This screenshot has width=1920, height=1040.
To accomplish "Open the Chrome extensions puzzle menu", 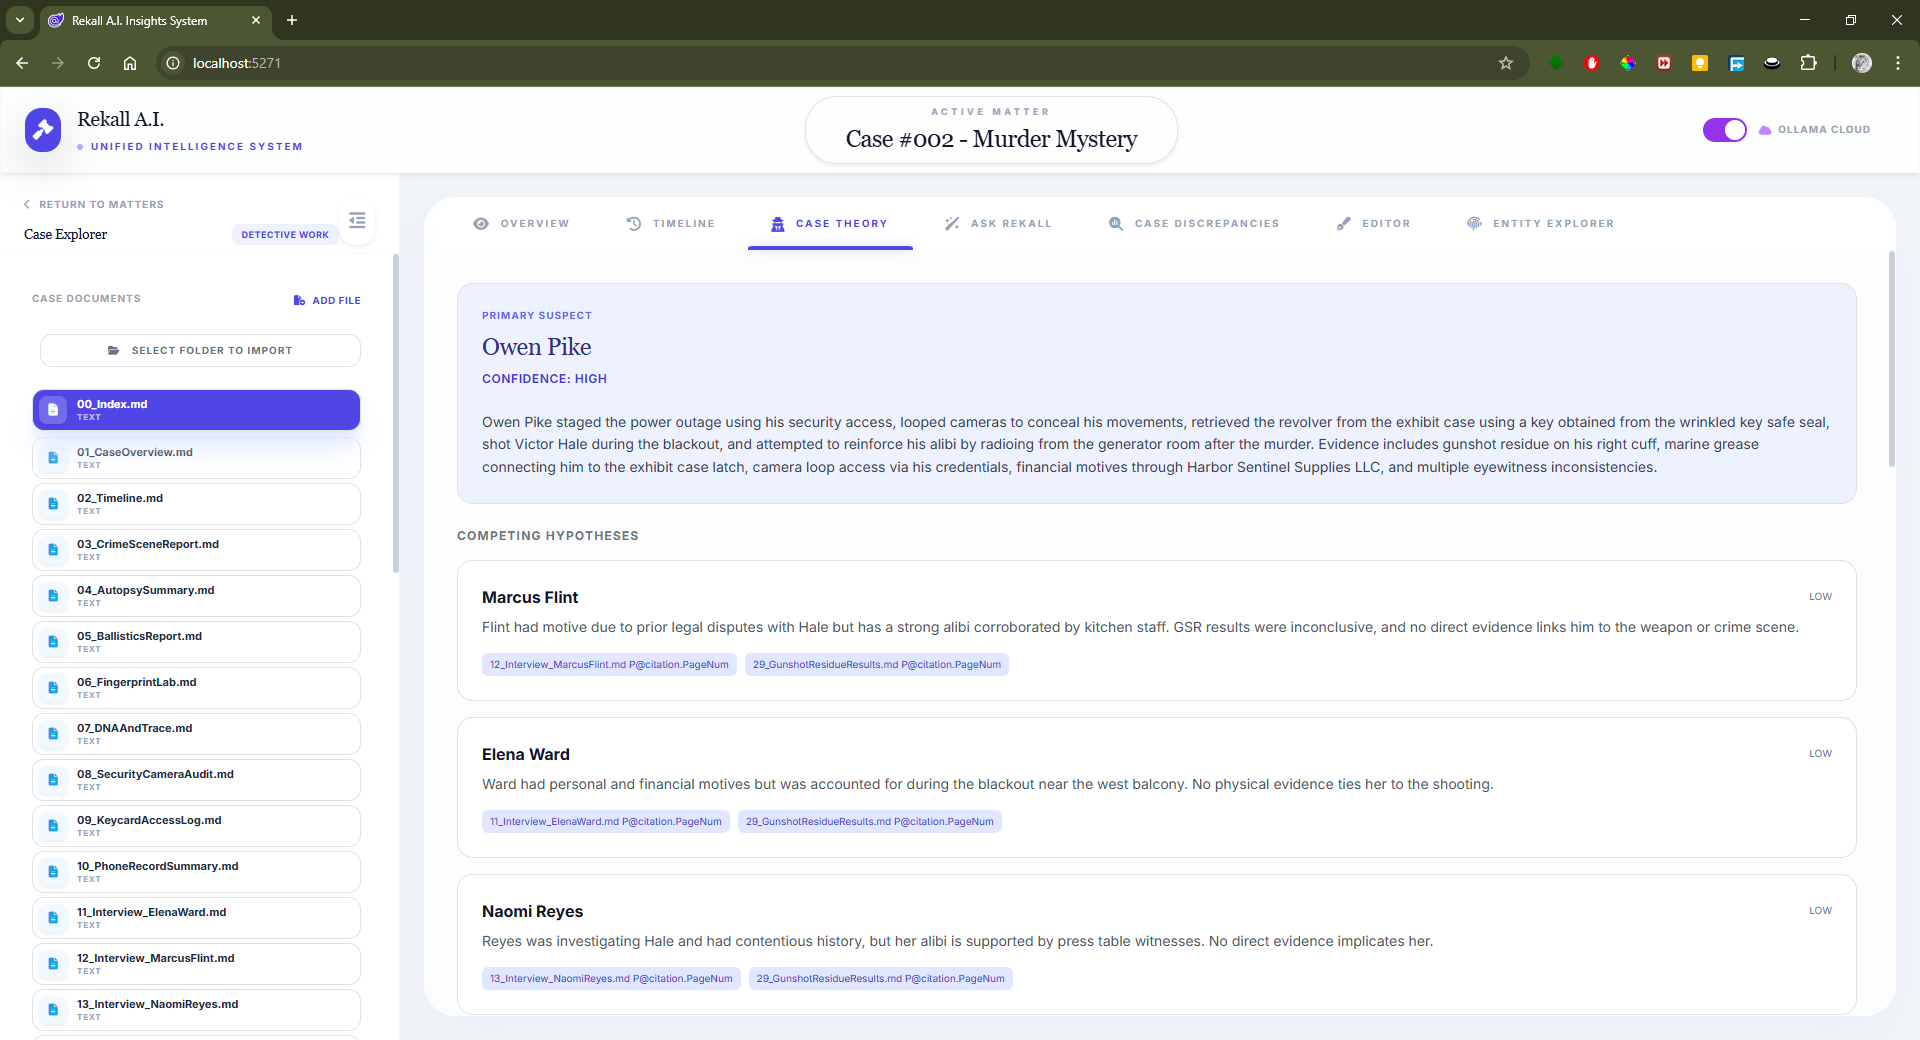I will (1810, 63).
